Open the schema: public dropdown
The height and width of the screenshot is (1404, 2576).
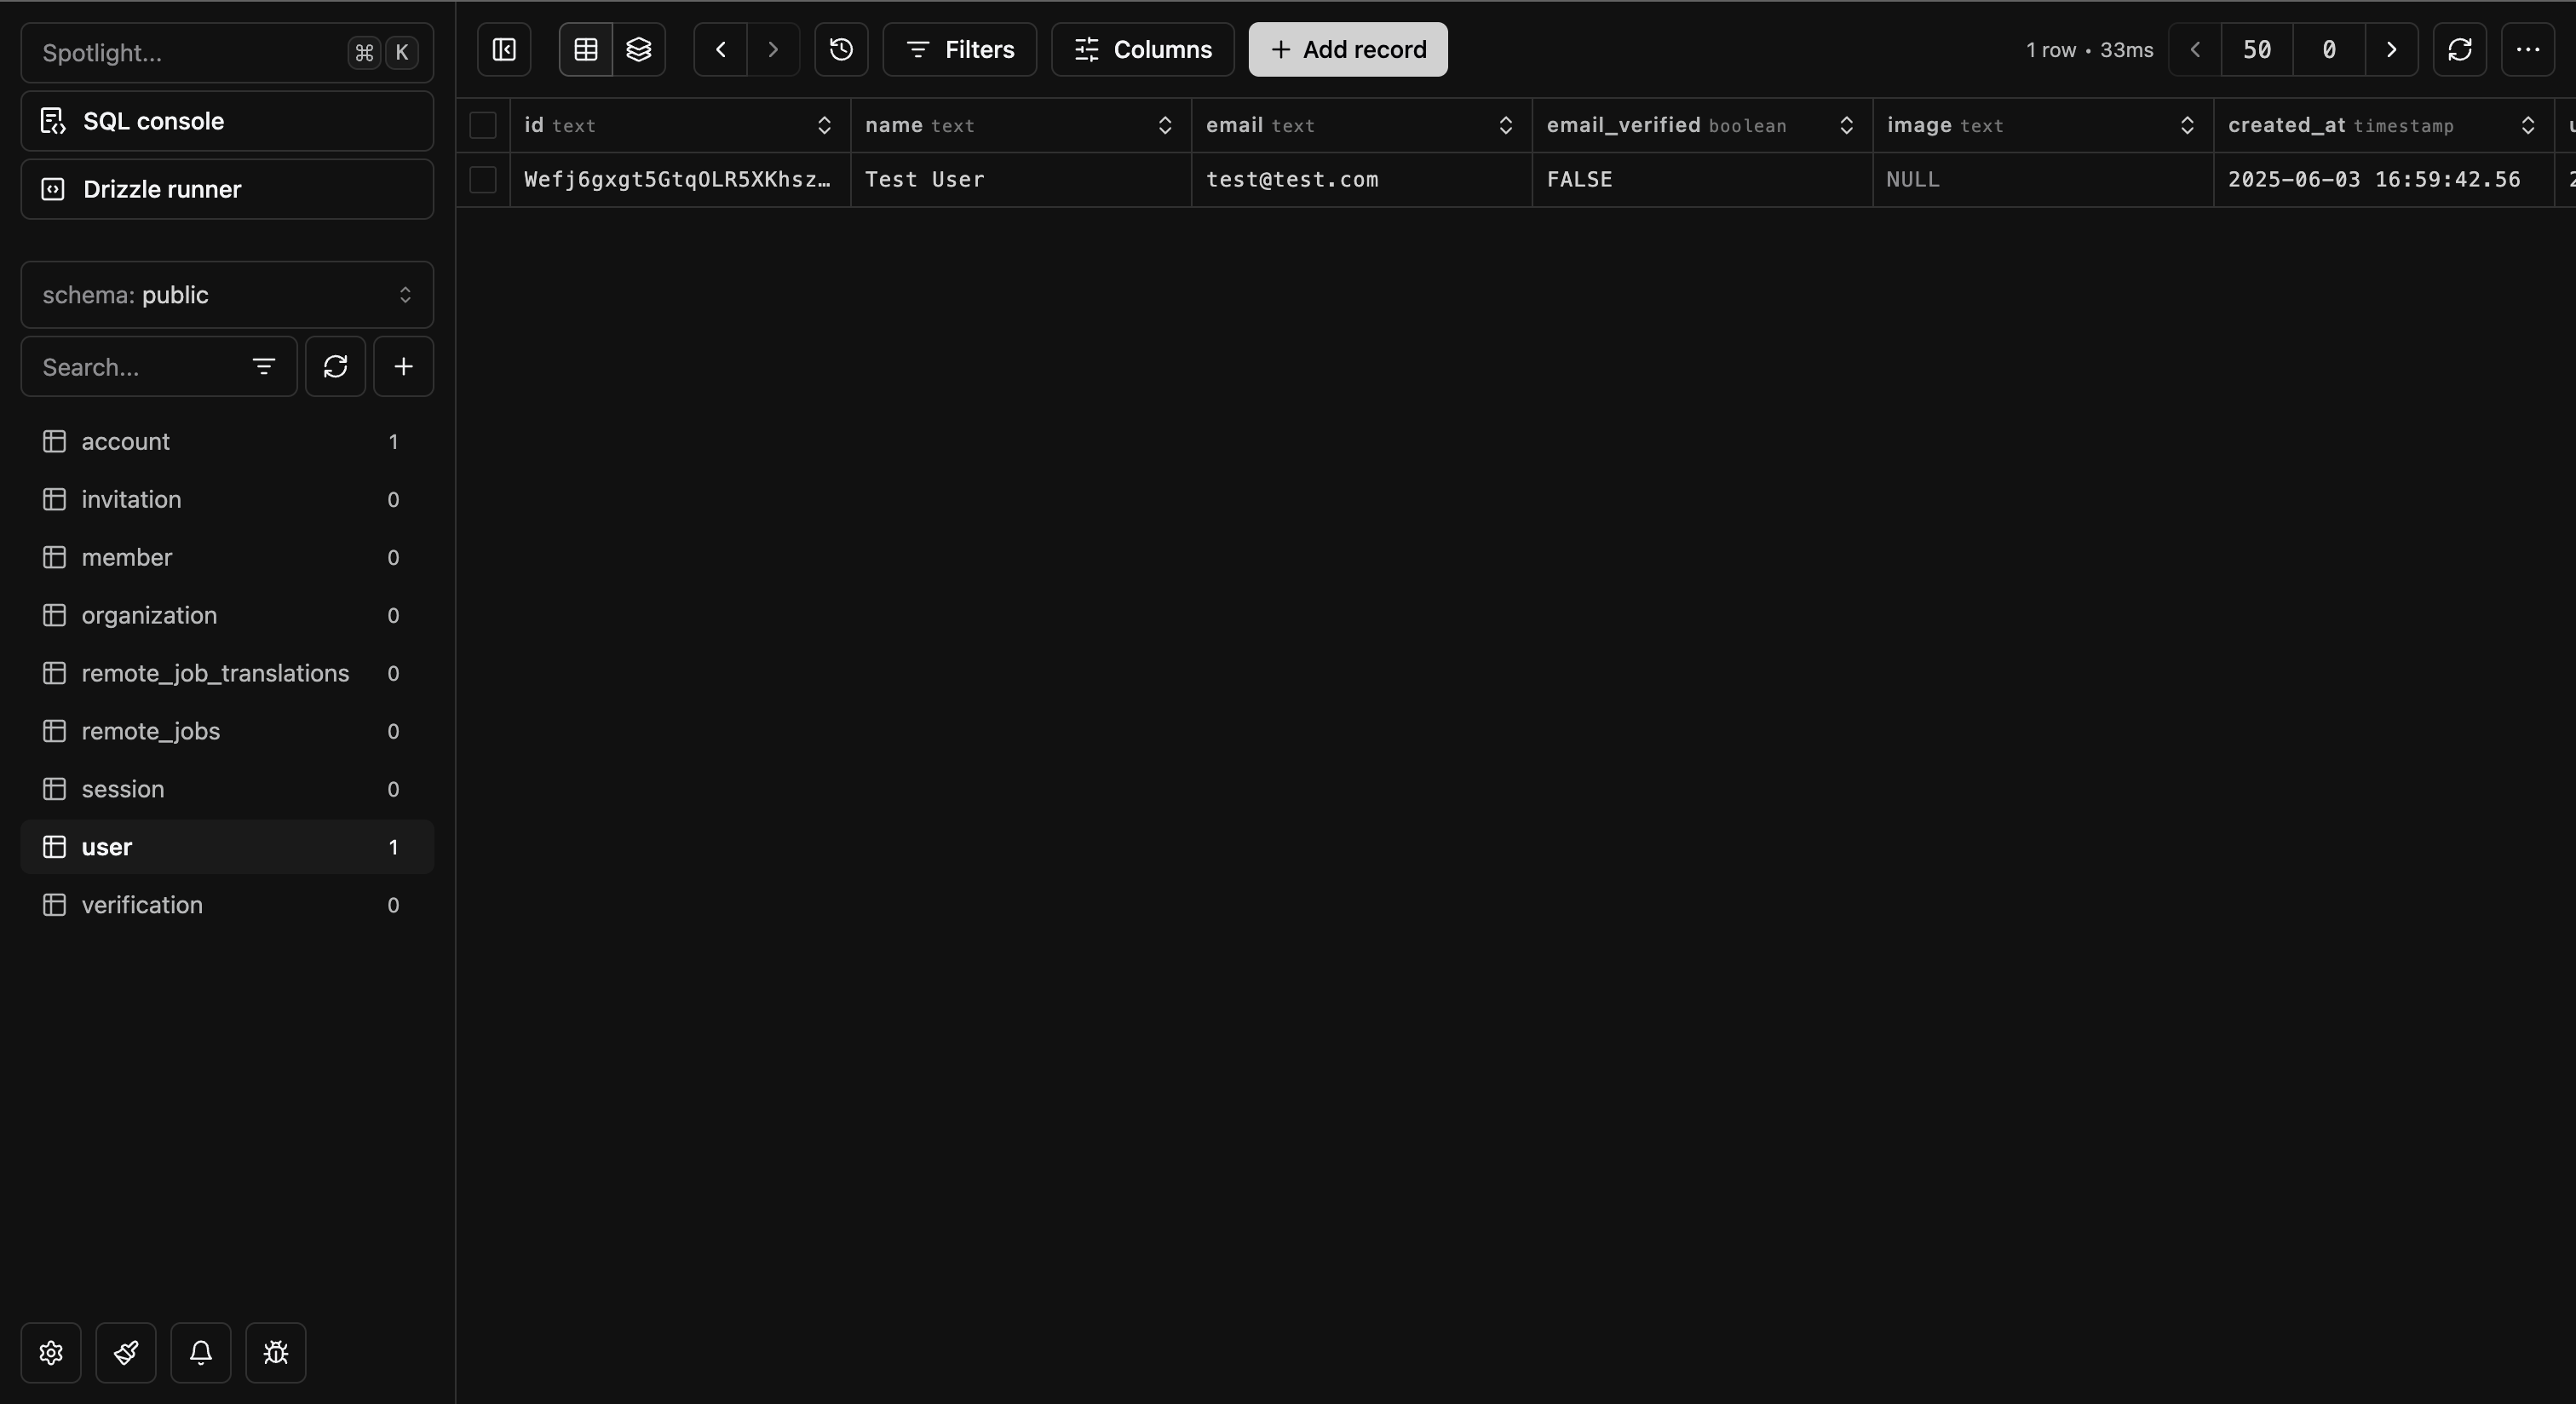(227, 295)
